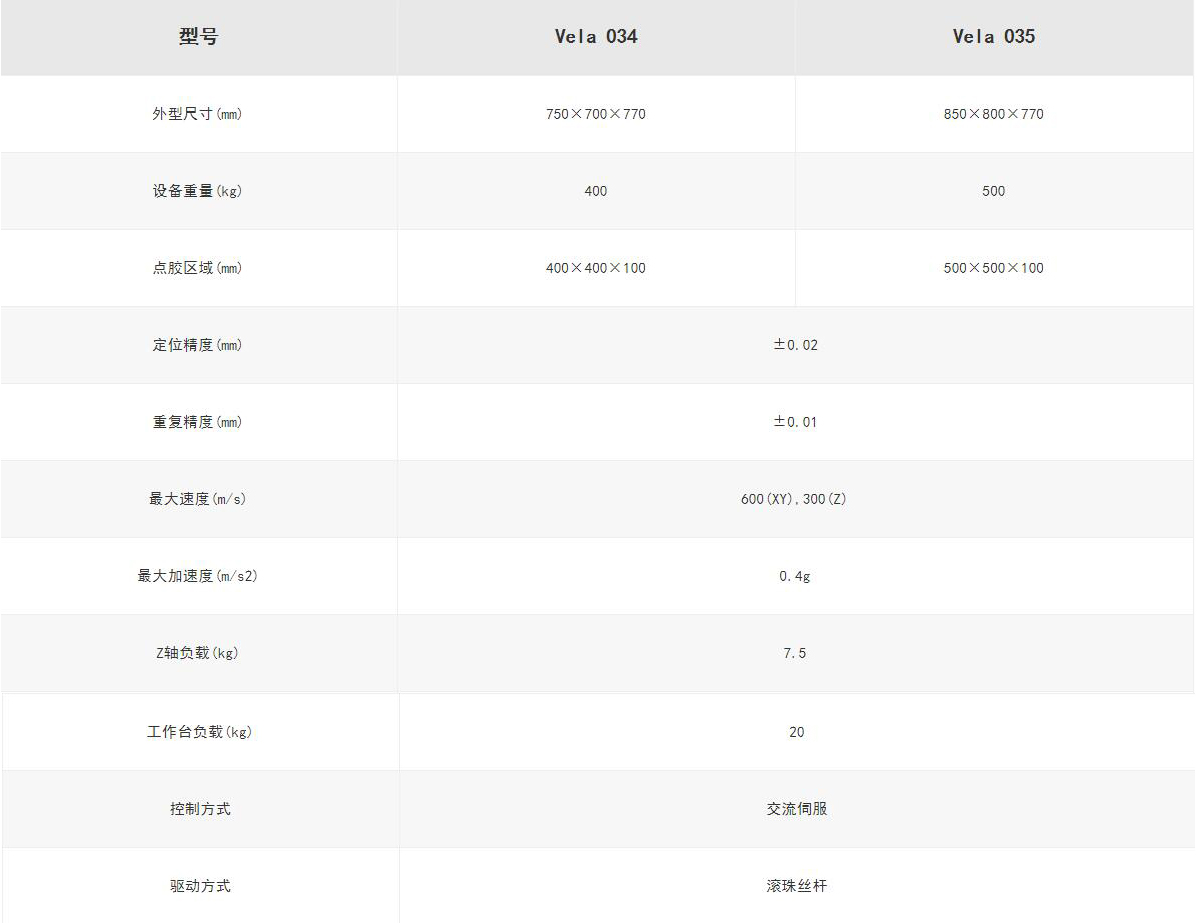Click the 控制方式 row label
The image size is (1197, 923).
[200, 809]
